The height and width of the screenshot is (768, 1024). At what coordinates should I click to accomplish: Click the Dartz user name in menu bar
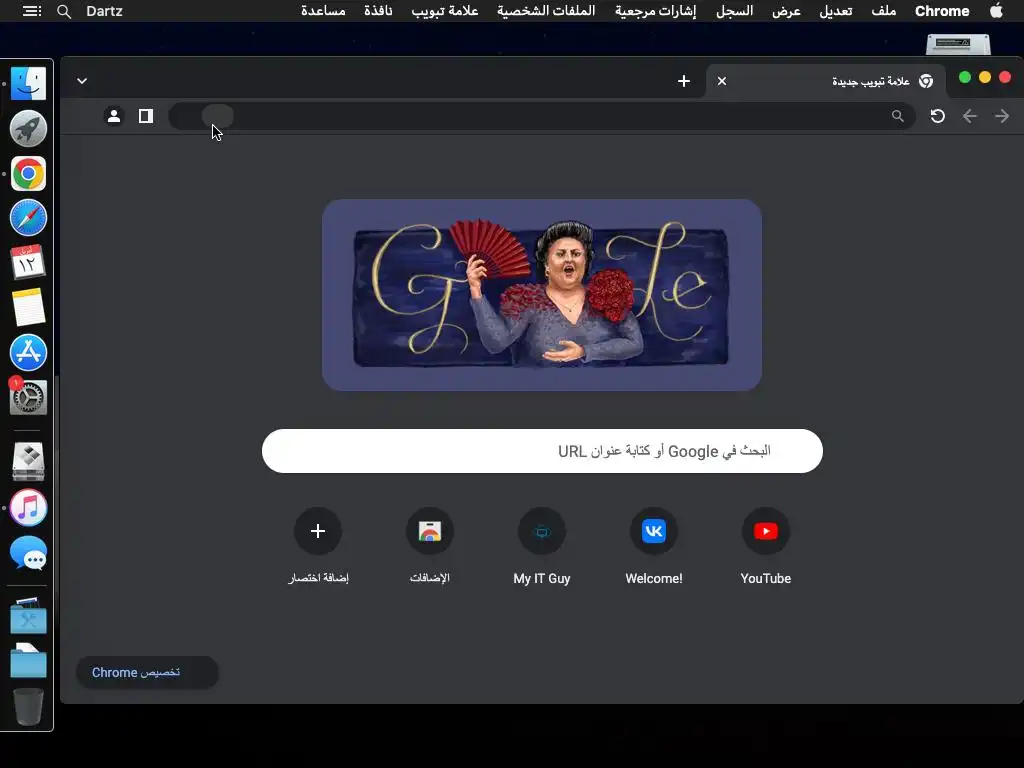[104, 11]
